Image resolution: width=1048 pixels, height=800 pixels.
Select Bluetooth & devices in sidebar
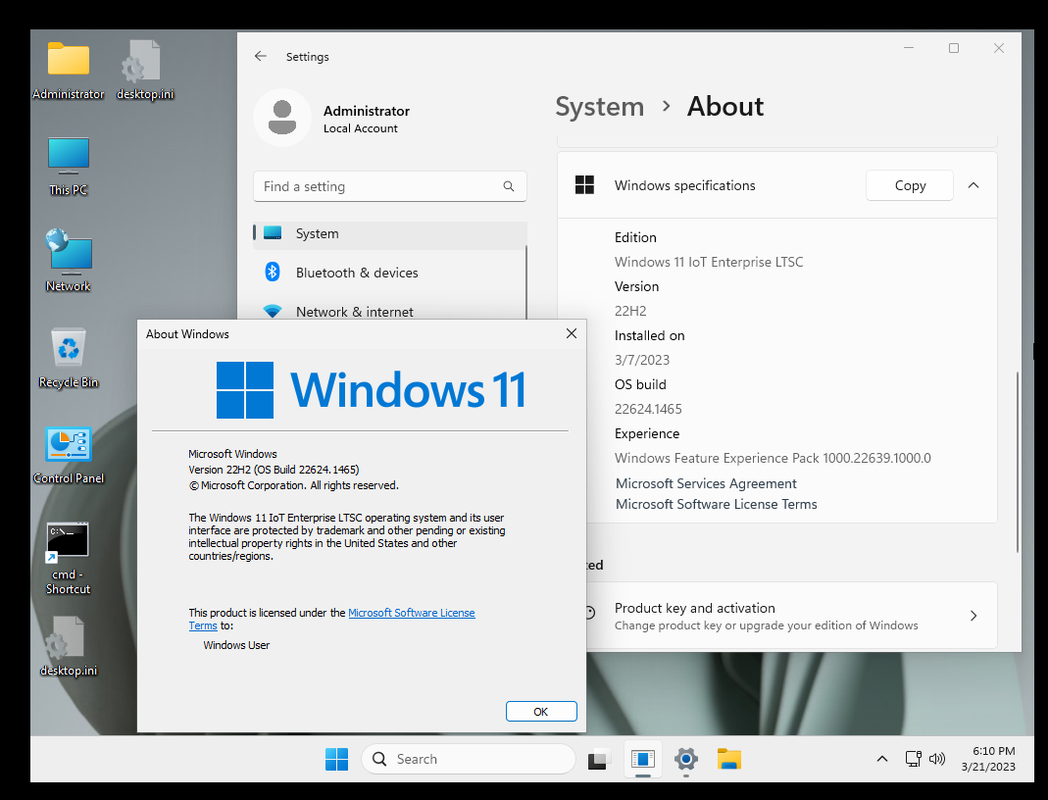[390, 272]
